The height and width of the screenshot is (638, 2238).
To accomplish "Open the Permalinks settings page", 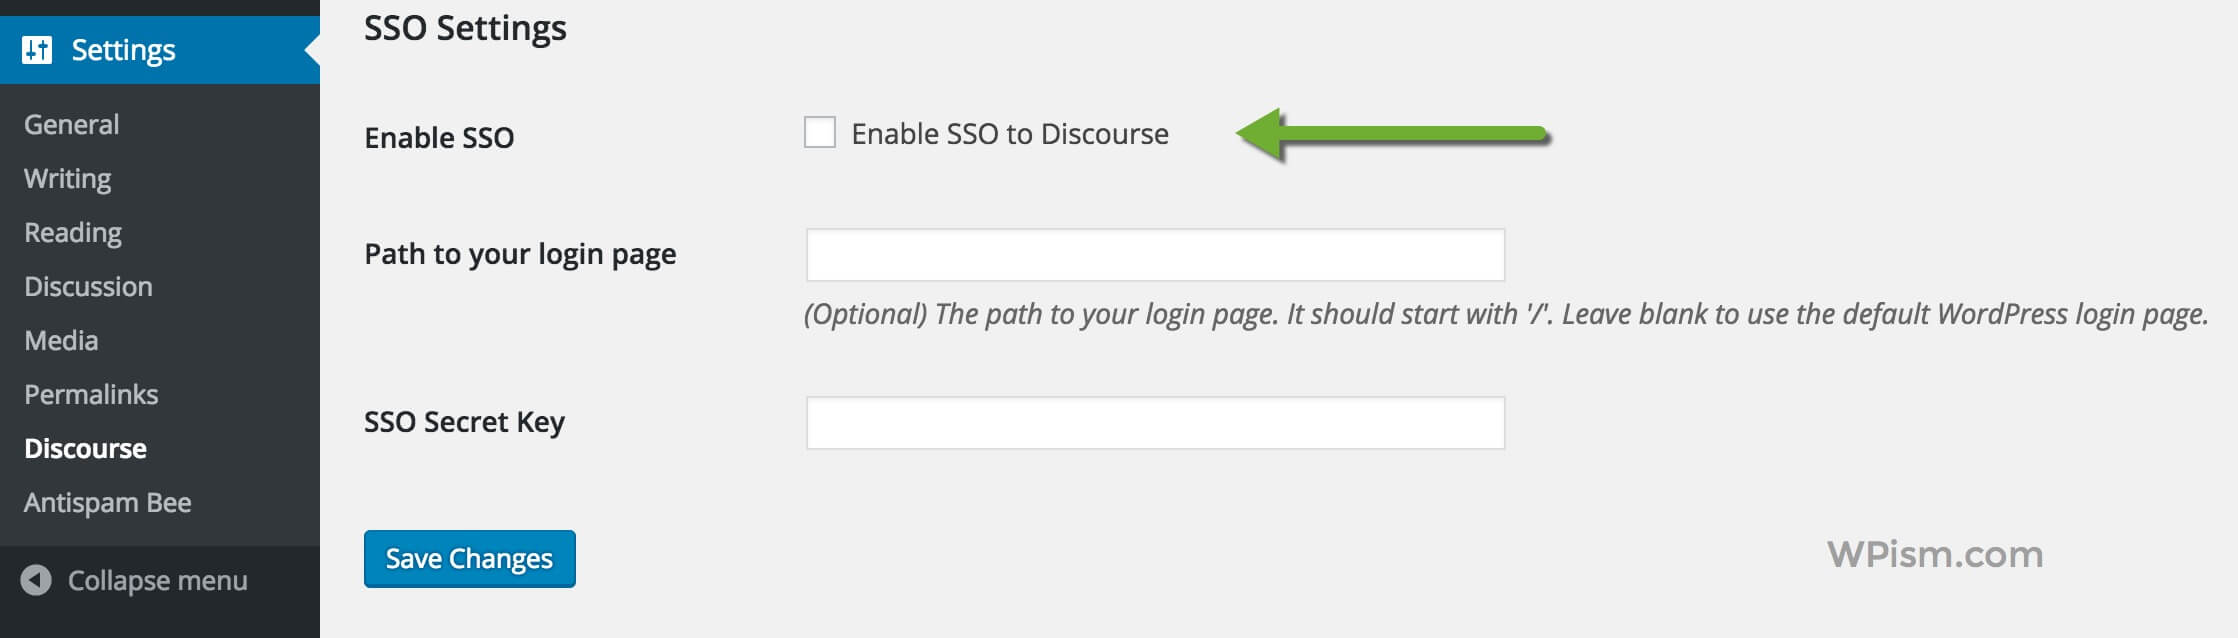I will click(x=90, y=394).
